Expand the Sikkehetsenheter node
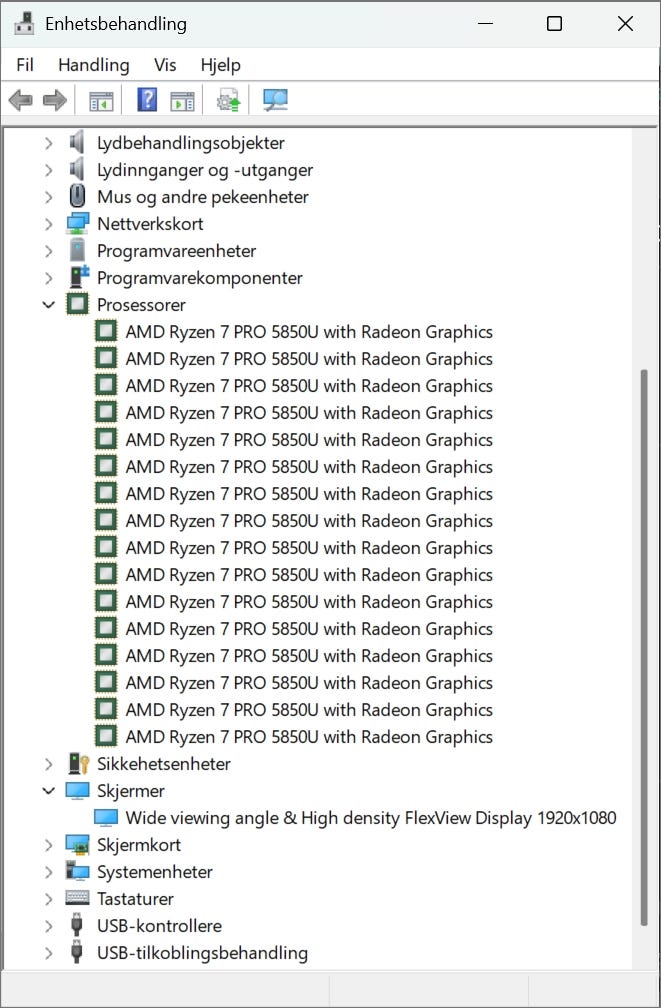Image resolution: width=661 pixels, height=1008 pixels. (x=49, y=764)
